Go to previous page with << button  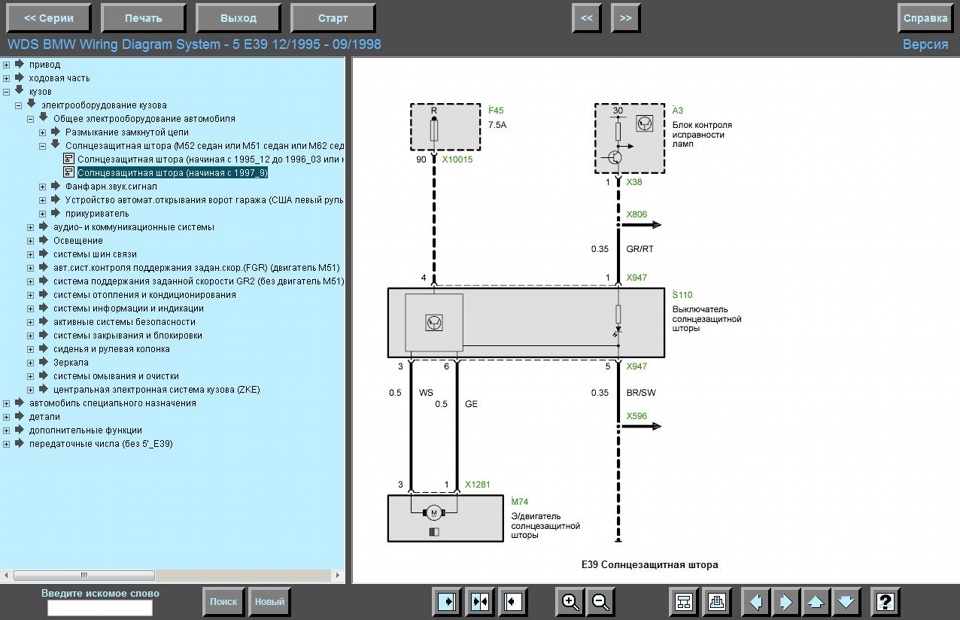click(587, 18)
